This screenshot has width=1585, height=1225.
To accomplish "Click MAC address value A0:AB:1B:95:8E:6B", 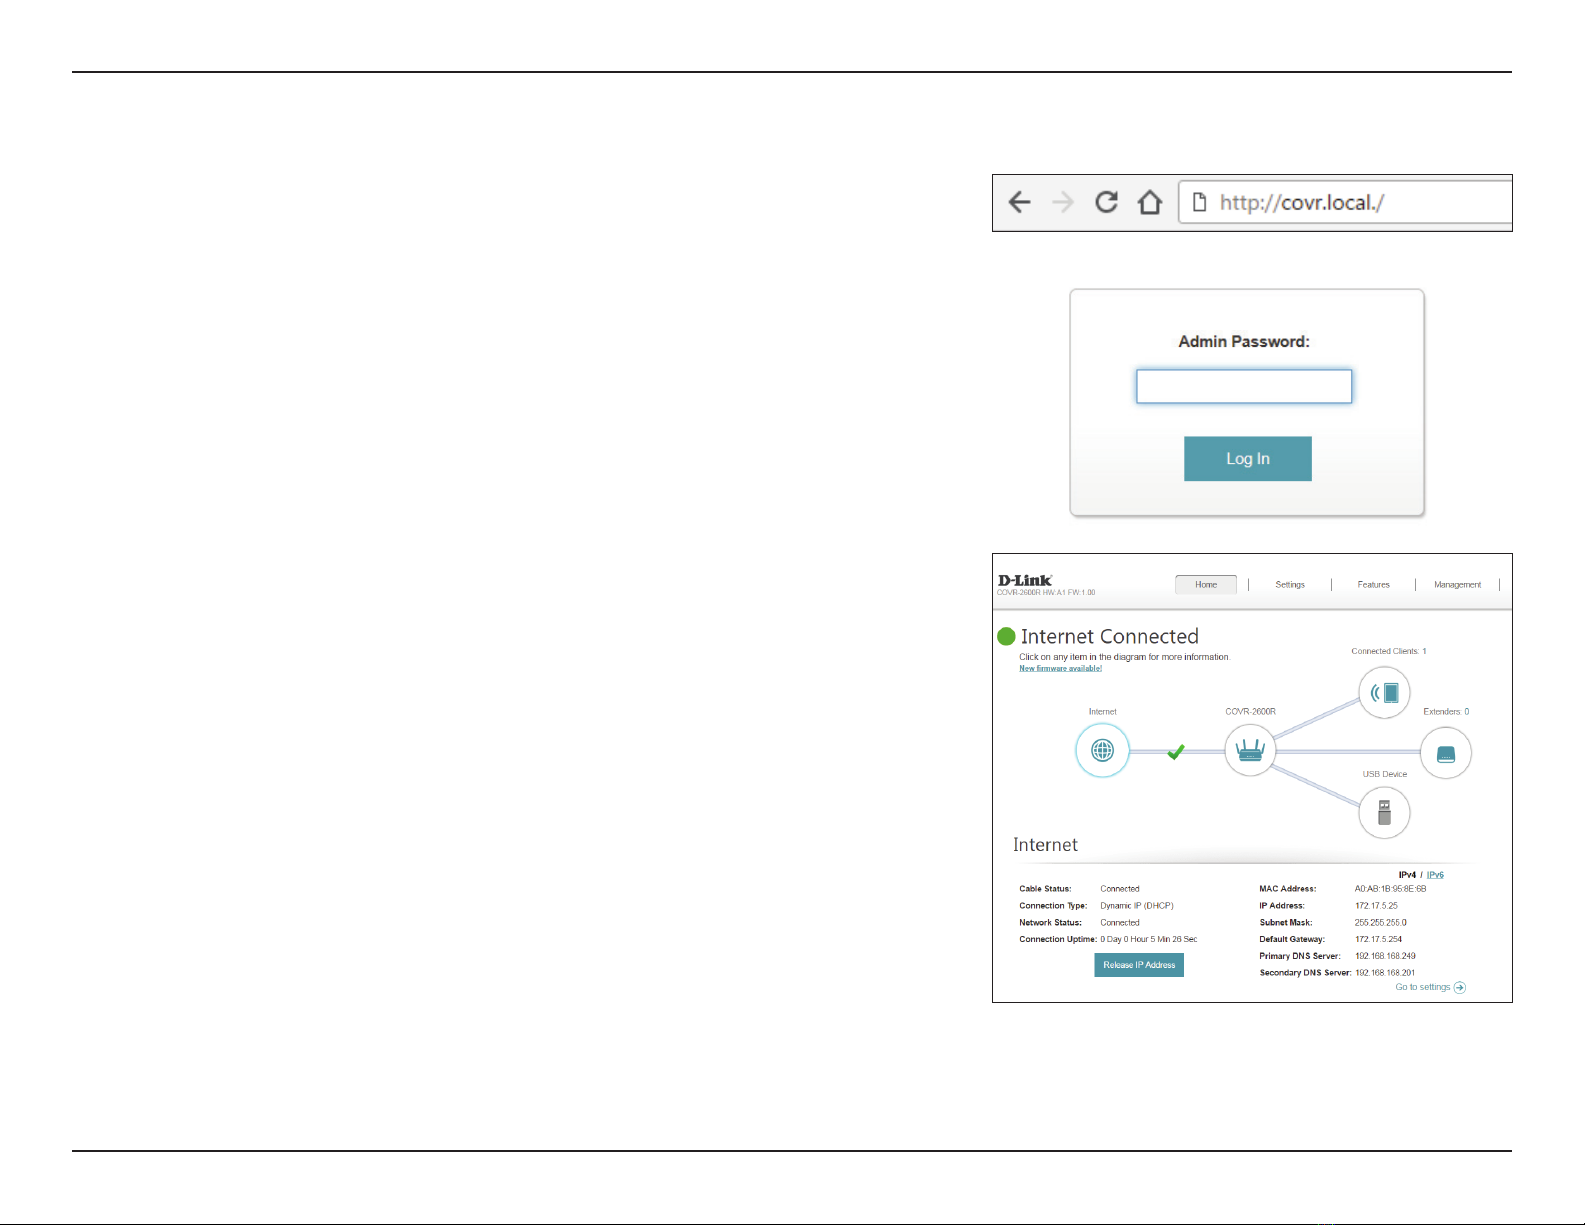I will coord(1390,889).
